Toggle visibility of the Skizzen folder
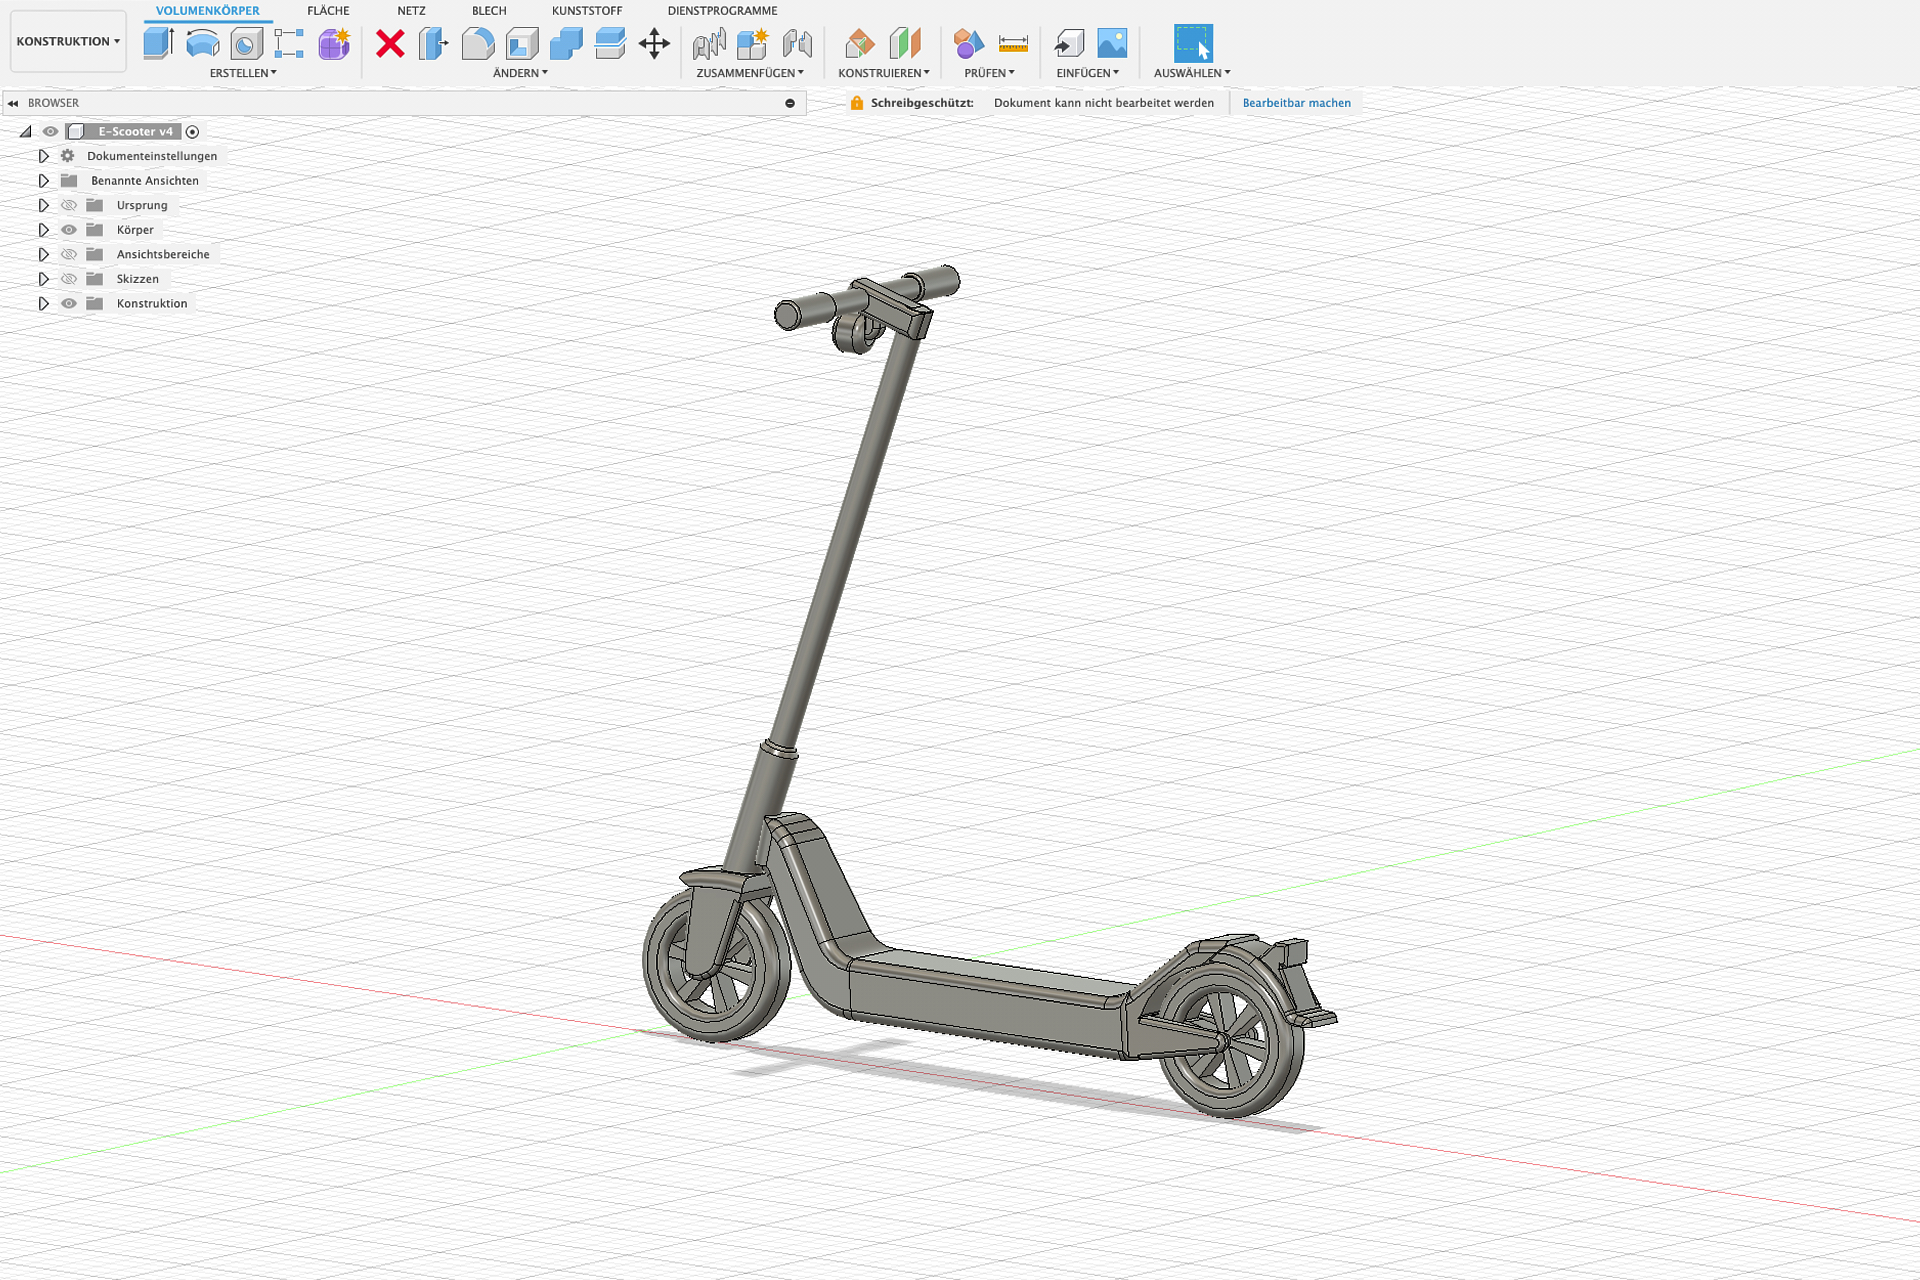 click(69, 279)
